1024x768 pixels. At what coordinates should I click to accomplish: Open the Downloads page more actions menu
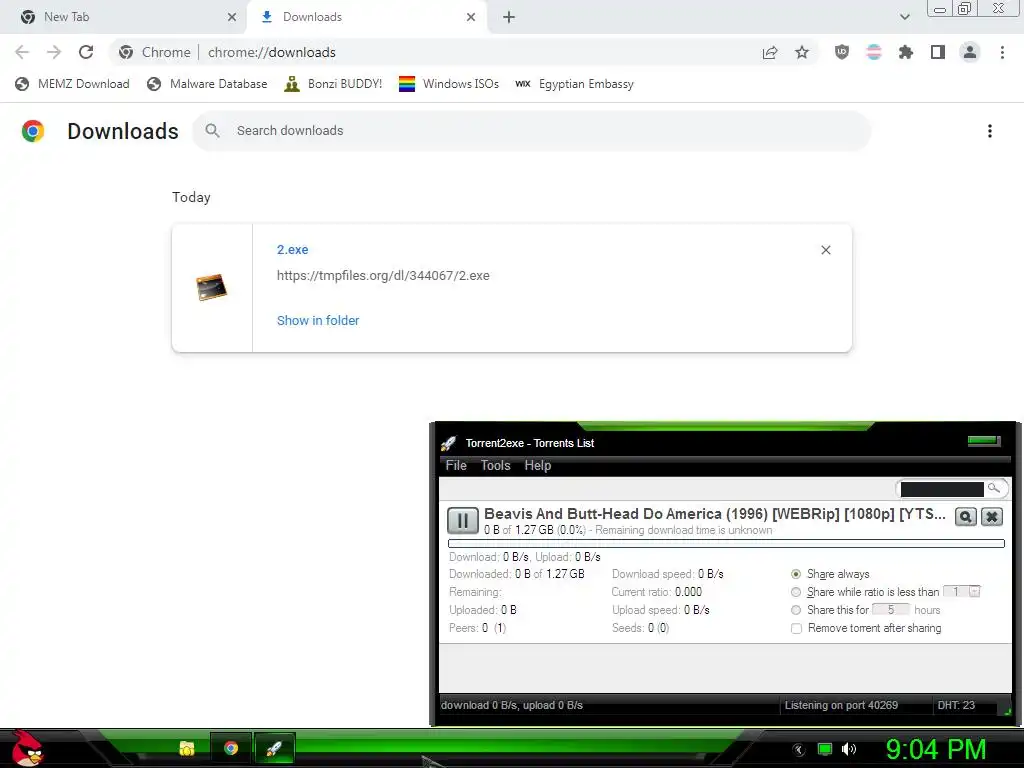(989, 131)
